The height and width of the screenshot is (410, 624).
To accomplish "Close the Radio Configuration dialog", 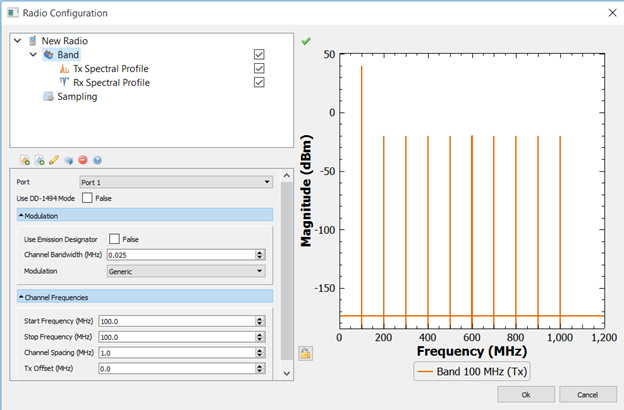I will [x=612, y=13].
